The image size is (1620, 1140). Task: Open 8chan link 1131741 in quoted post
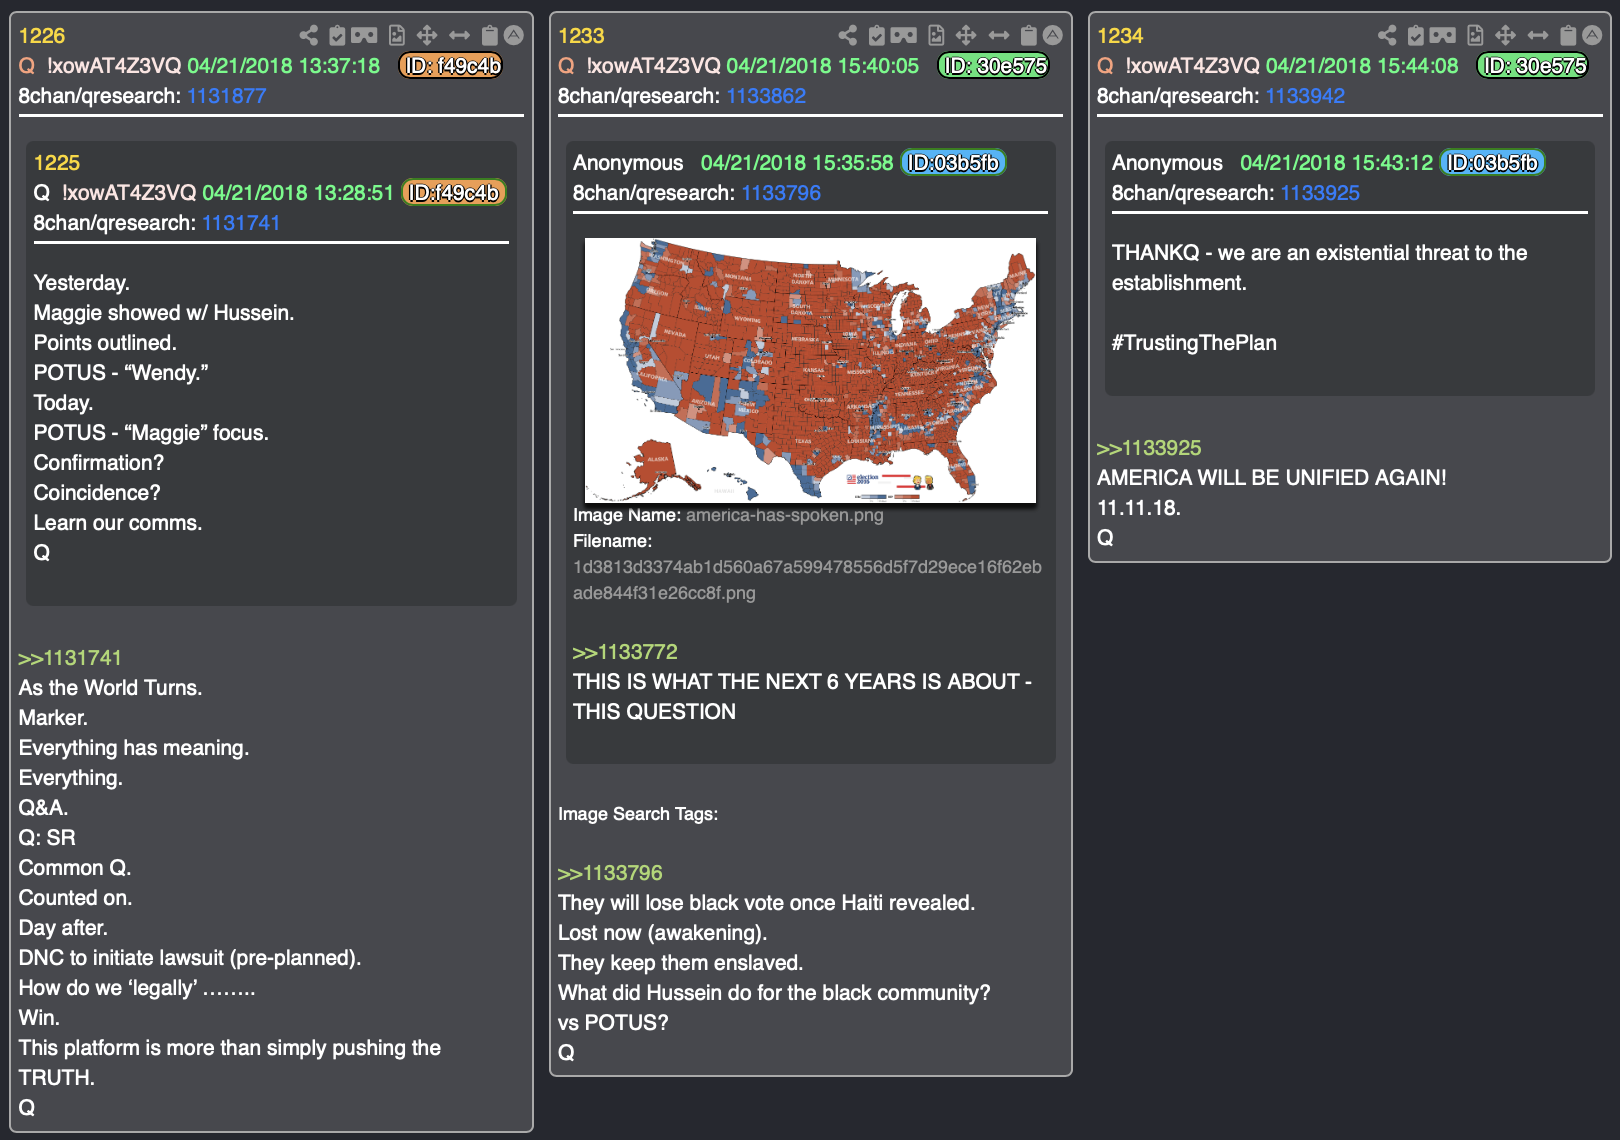pos(241,223)
